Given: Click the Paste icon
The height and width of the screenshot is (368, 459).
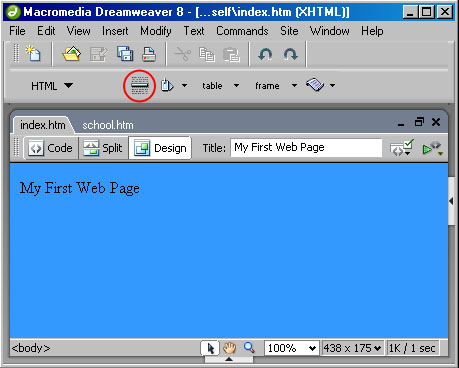Looking at the screenshot, I should point(232,54).
